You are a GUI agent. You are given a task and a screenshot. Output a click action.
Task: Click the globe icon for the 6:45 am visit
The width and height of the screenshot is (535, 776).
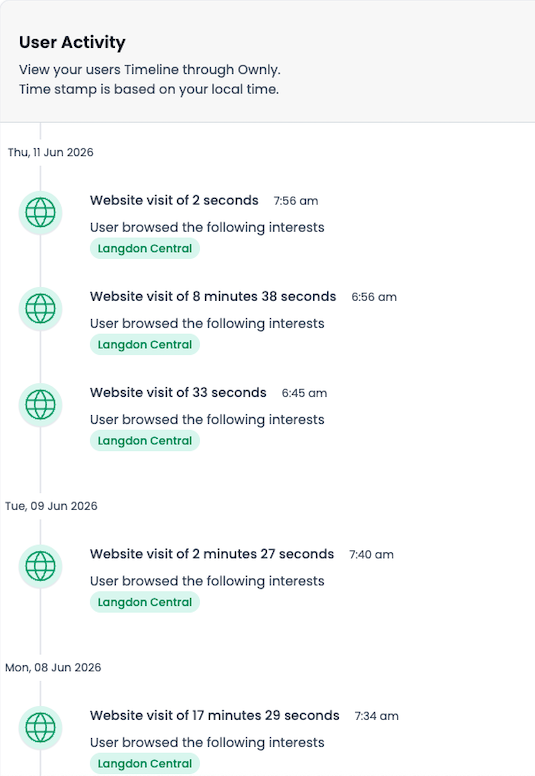[40, 405]
